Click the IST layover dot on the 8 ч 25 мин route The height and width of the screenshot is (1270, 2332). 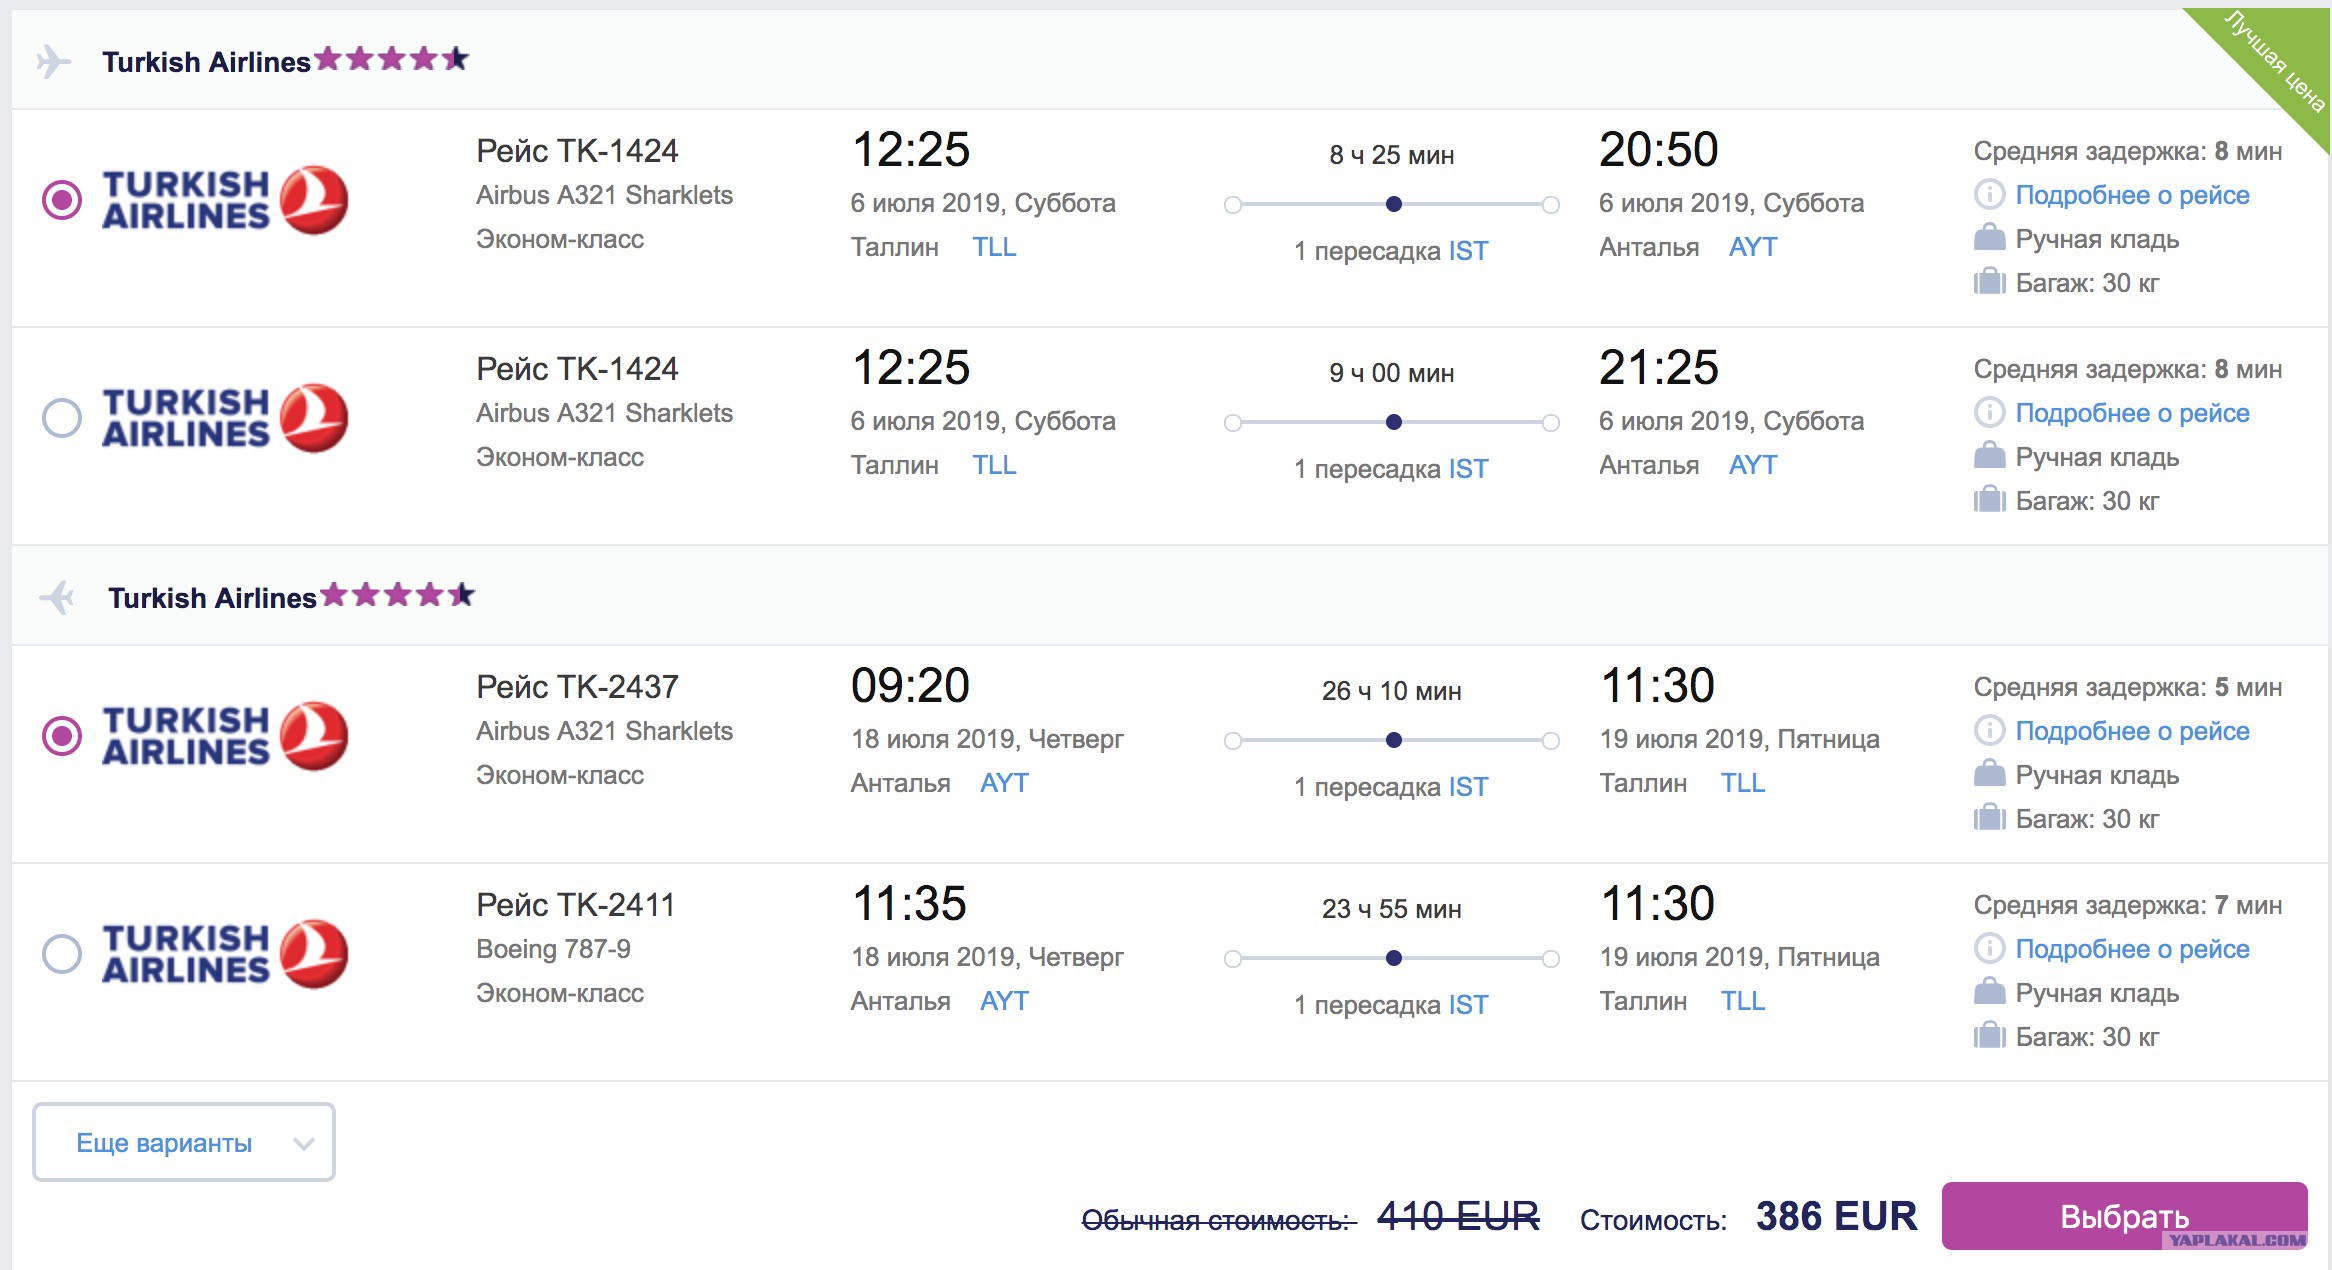[x=1393, y=204]
